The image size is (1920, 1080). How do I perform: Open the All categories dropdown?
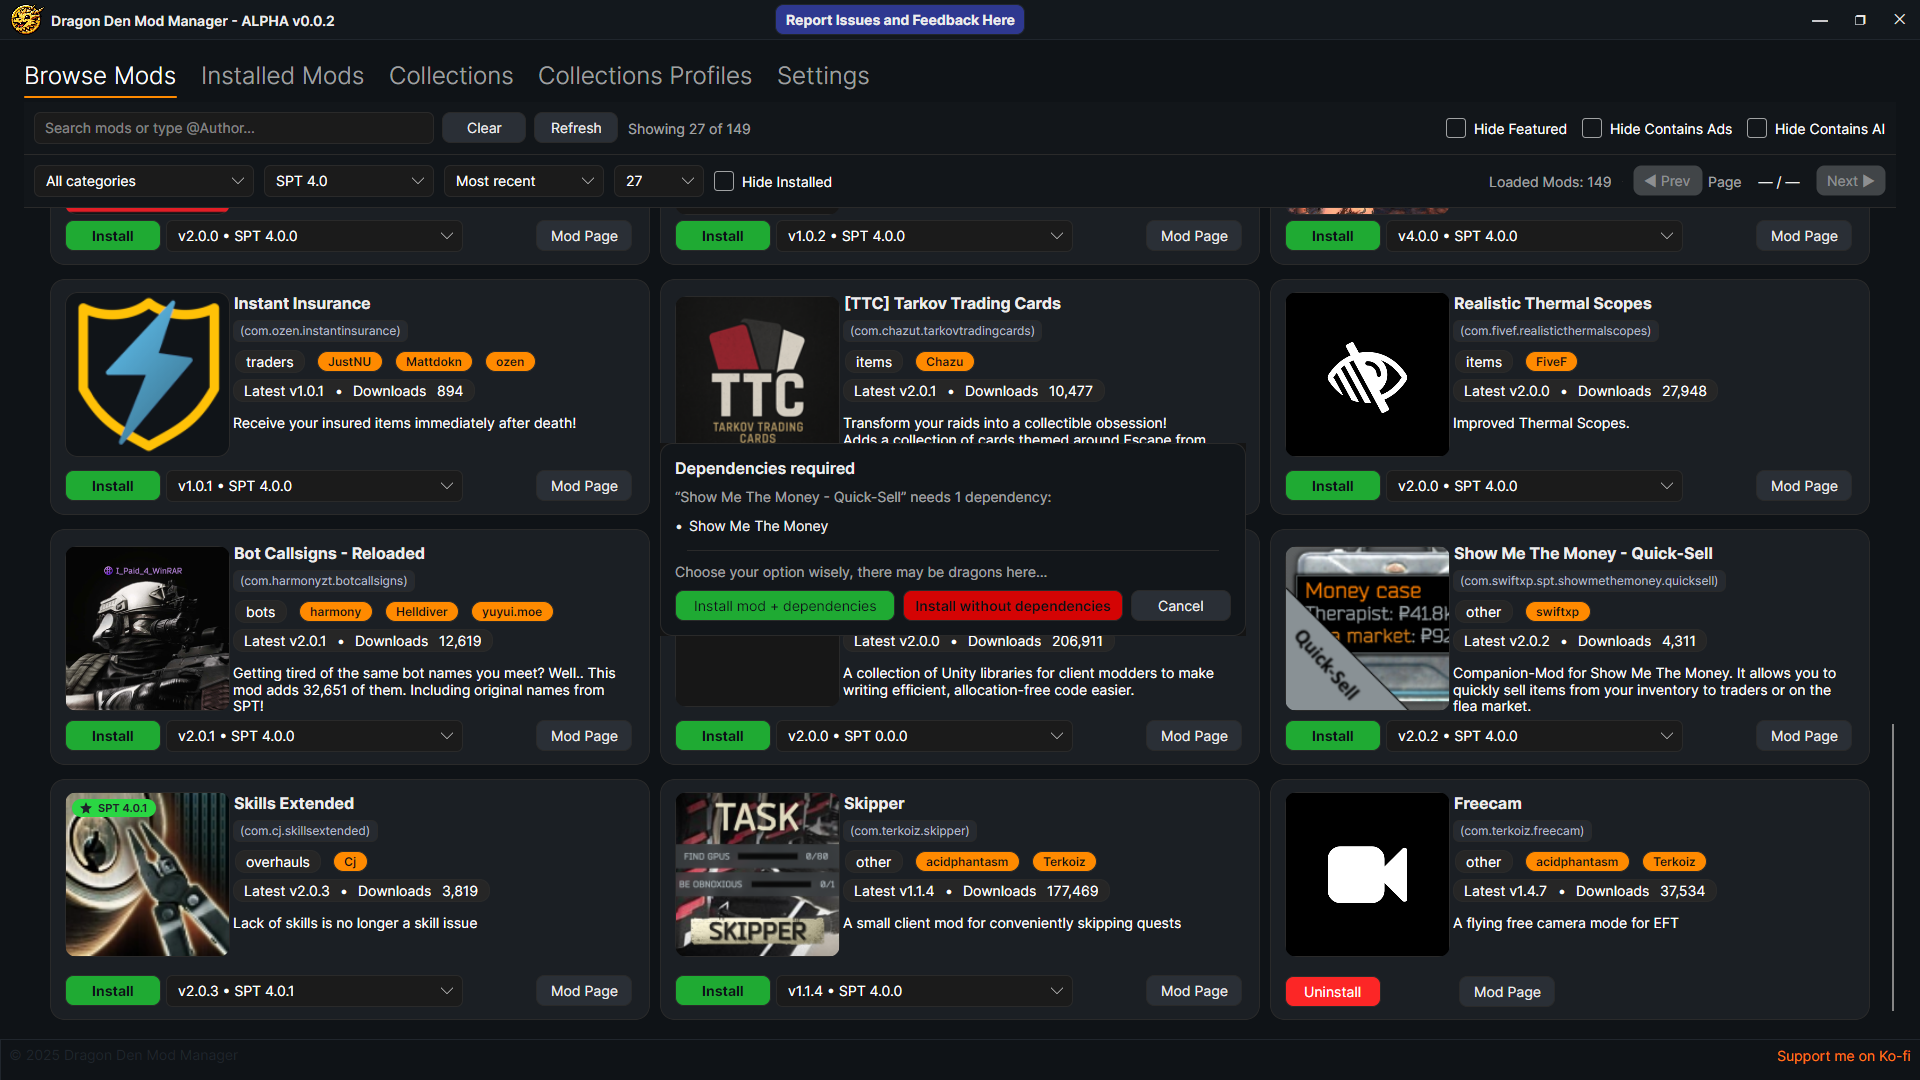(x=144, y=181)
